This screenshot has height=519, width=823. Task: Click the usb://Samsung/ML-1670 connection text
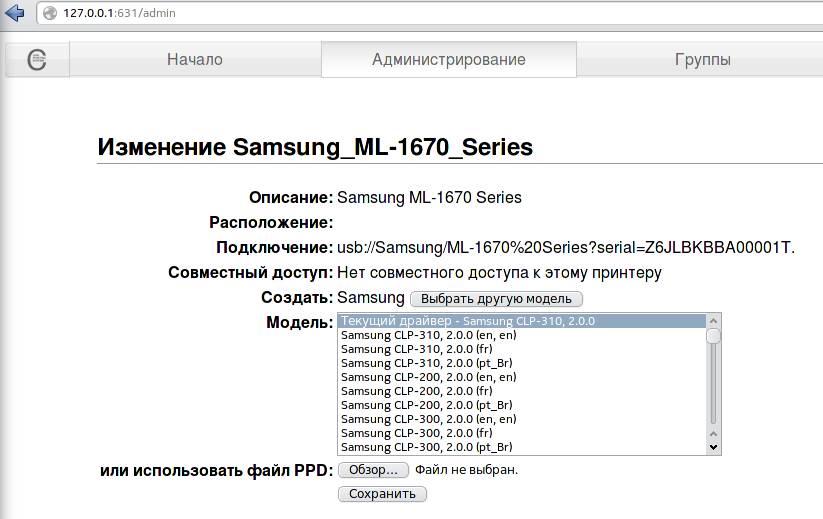tap(566, 247)
